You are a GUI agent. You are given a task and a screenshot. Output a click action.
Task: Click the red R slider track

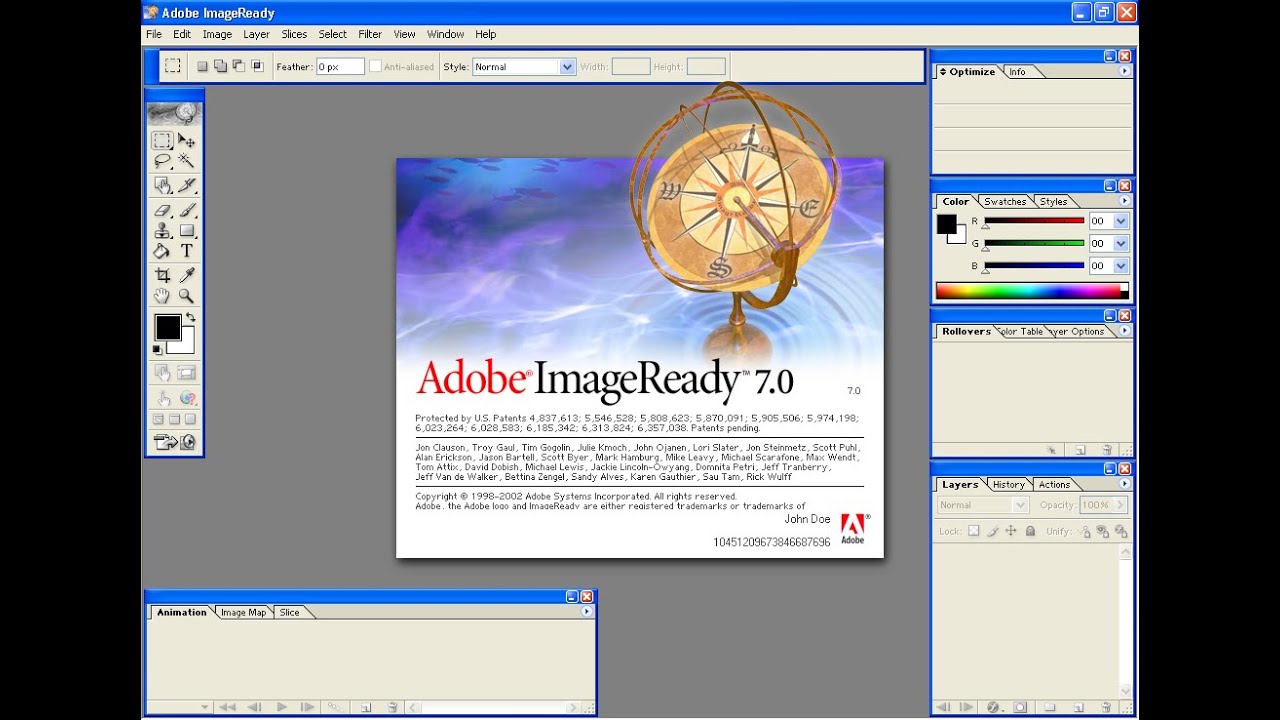click(1034, 220)
